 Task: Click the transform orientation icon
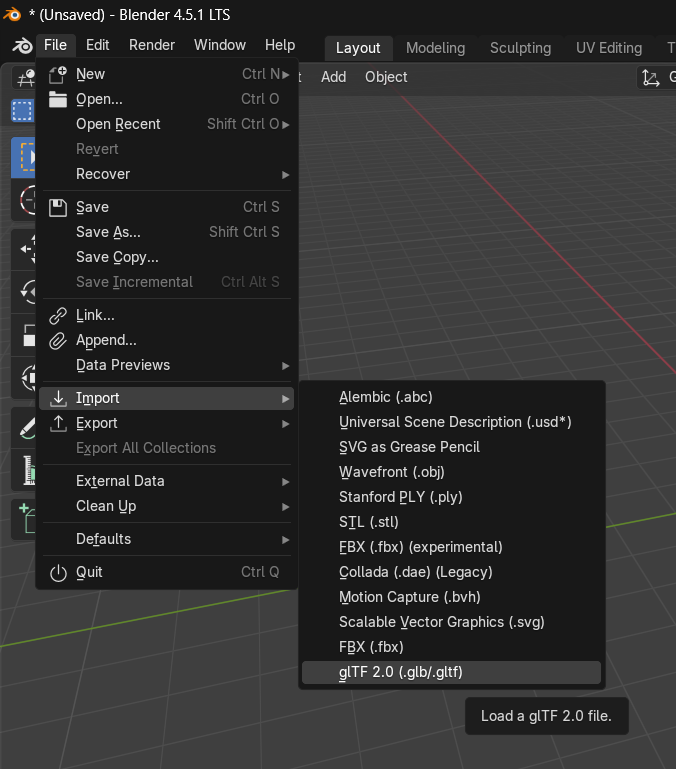pos(650,77)
